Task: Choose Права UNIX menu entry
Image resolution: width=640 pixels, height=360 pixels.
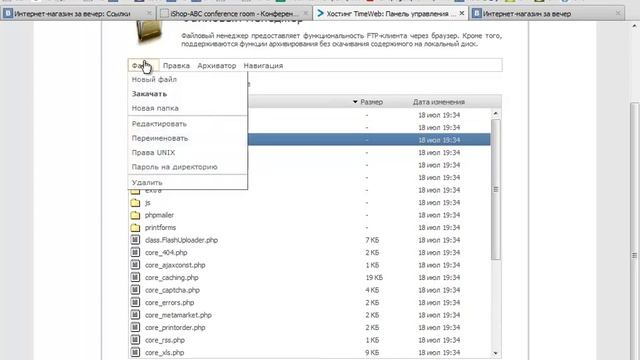Action: 153,153
